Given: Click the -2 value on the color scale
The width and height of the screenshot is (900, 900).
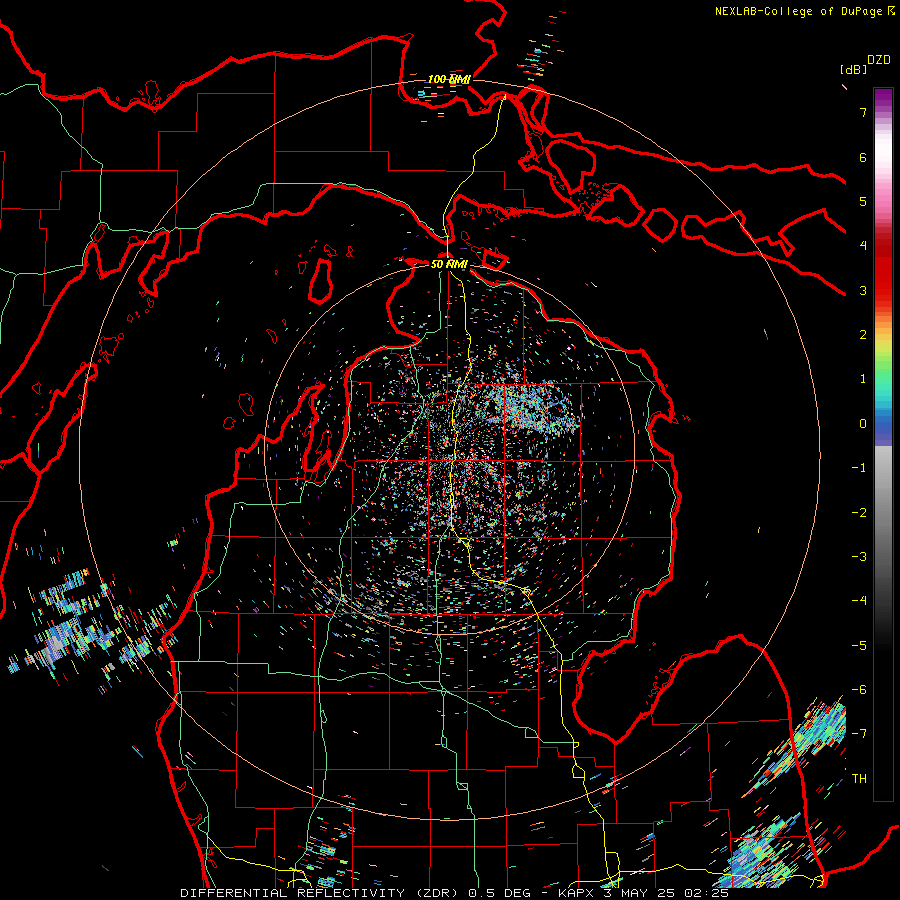Looking at the screenshot, I should [859, 513].
